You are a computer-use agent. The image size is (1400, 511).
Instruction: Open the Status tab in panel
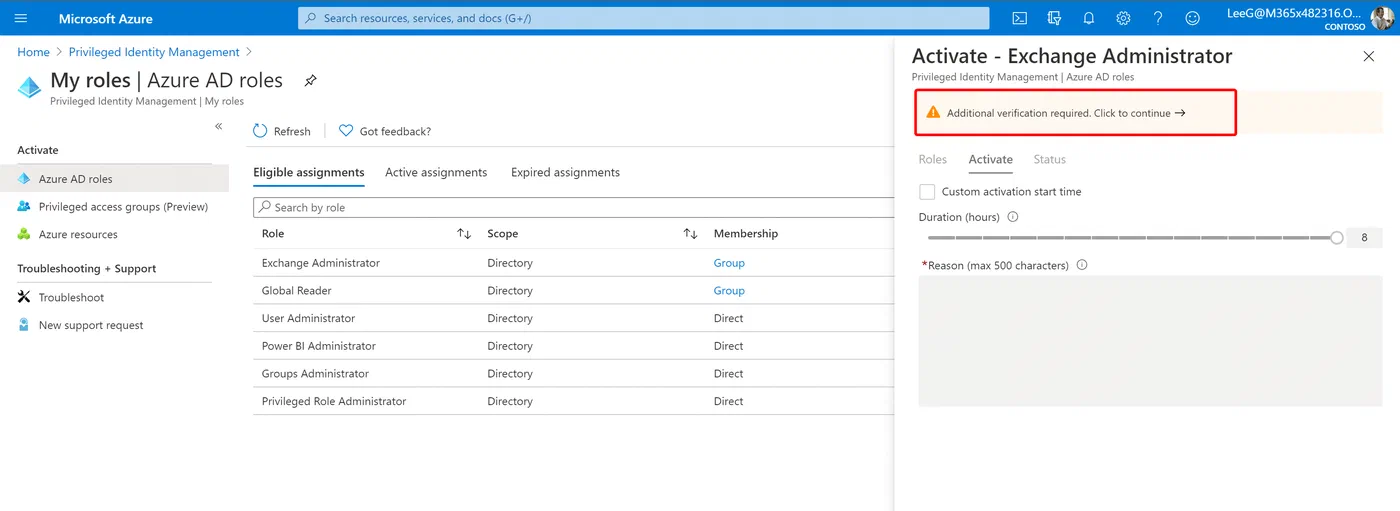(1050, 159)
